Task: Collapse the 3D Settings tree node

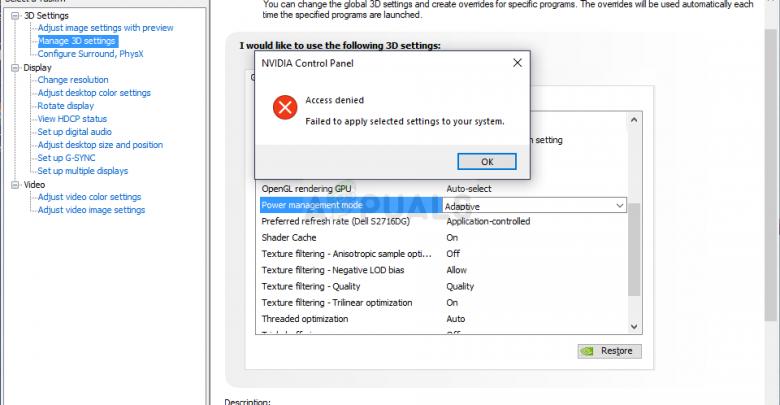Action: [x=14, y=15]
